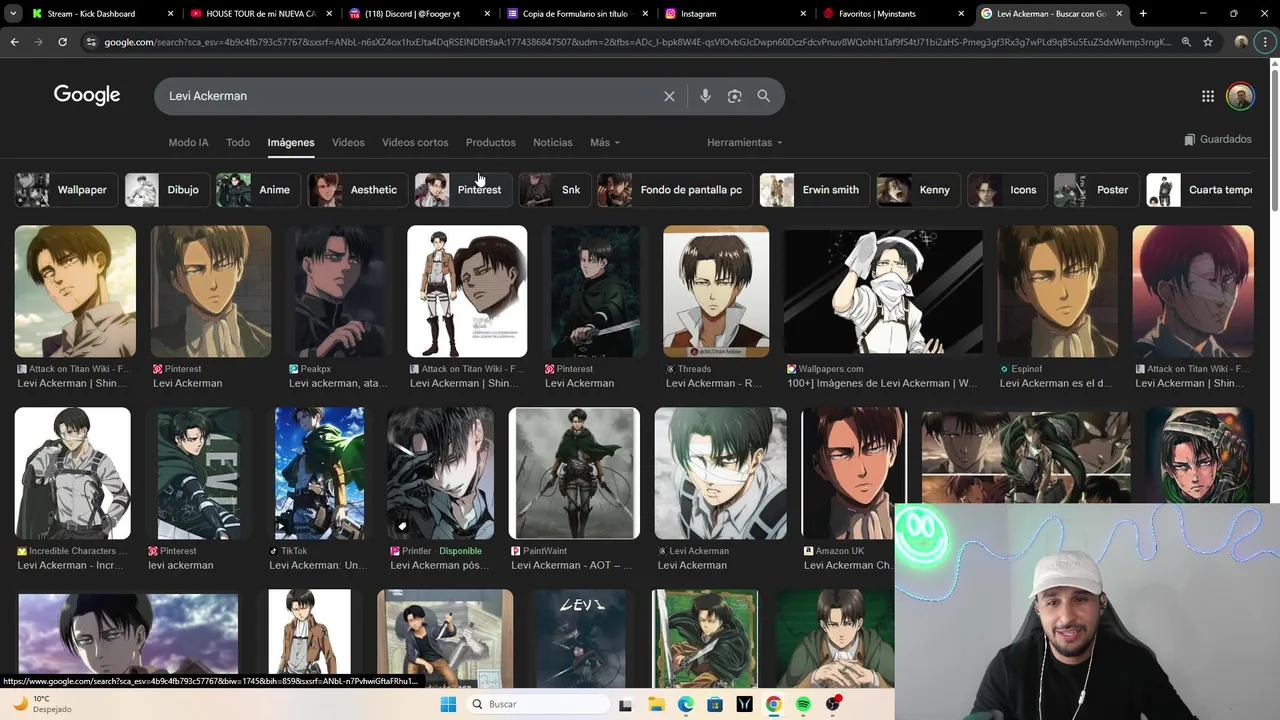
Task: Expand the Herramientas dropdown
Action: tap(745, 142)
